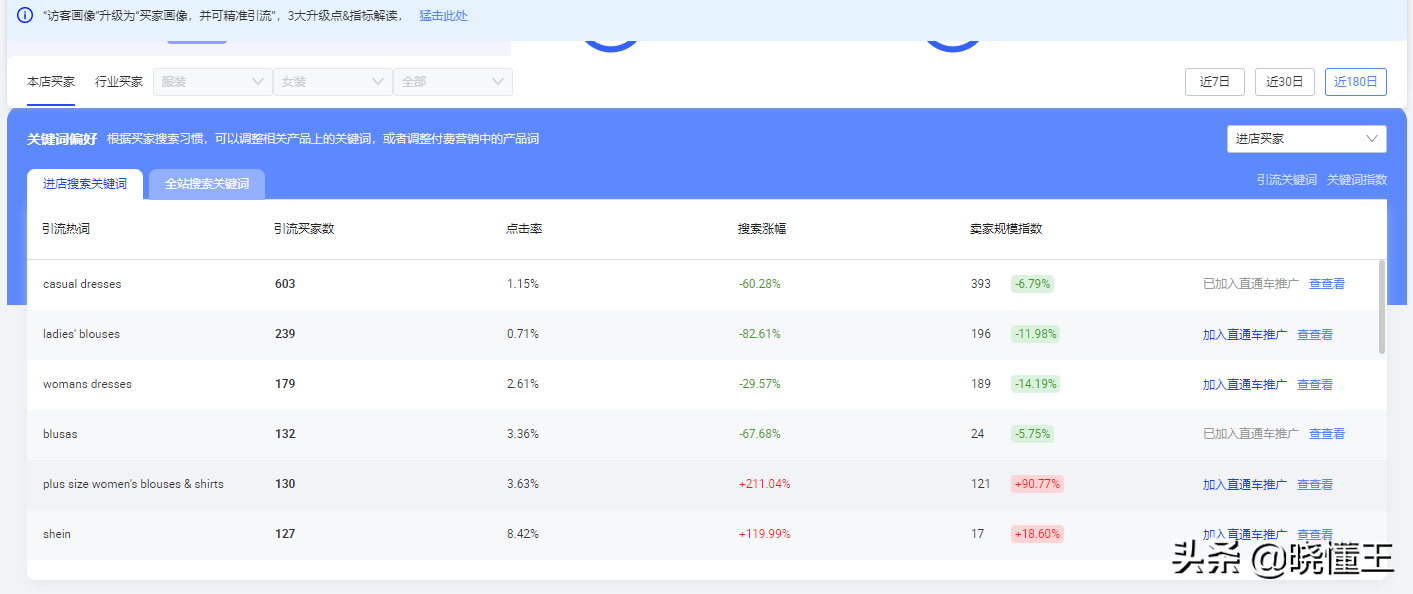This screenshot has height=594, width=1413.
Task: Click the -11.98% change badge
Action: [x=1035, y=334]
